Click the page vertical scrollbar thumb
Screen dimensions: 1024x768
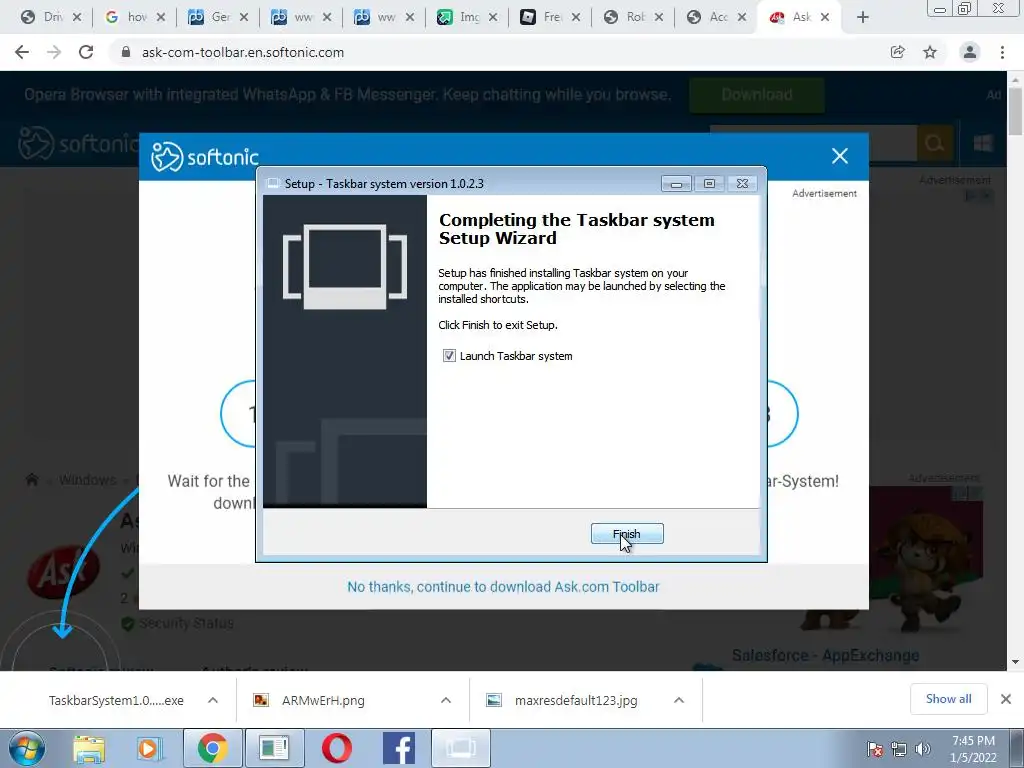pyautogui.click(x=1015, y=111)
